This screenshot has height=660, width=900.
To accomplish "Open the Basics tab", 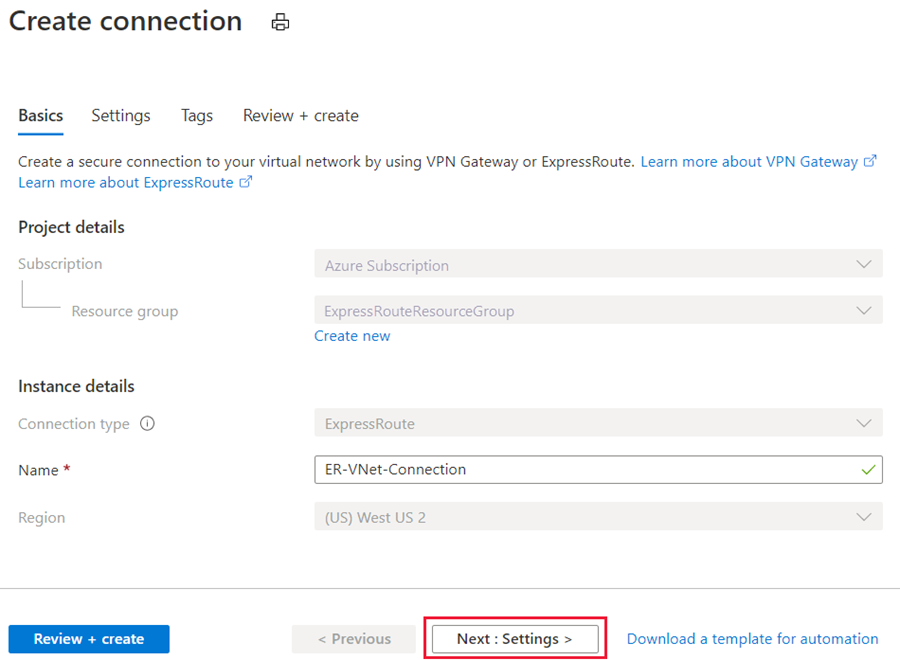I will click(x=41, y=116).
